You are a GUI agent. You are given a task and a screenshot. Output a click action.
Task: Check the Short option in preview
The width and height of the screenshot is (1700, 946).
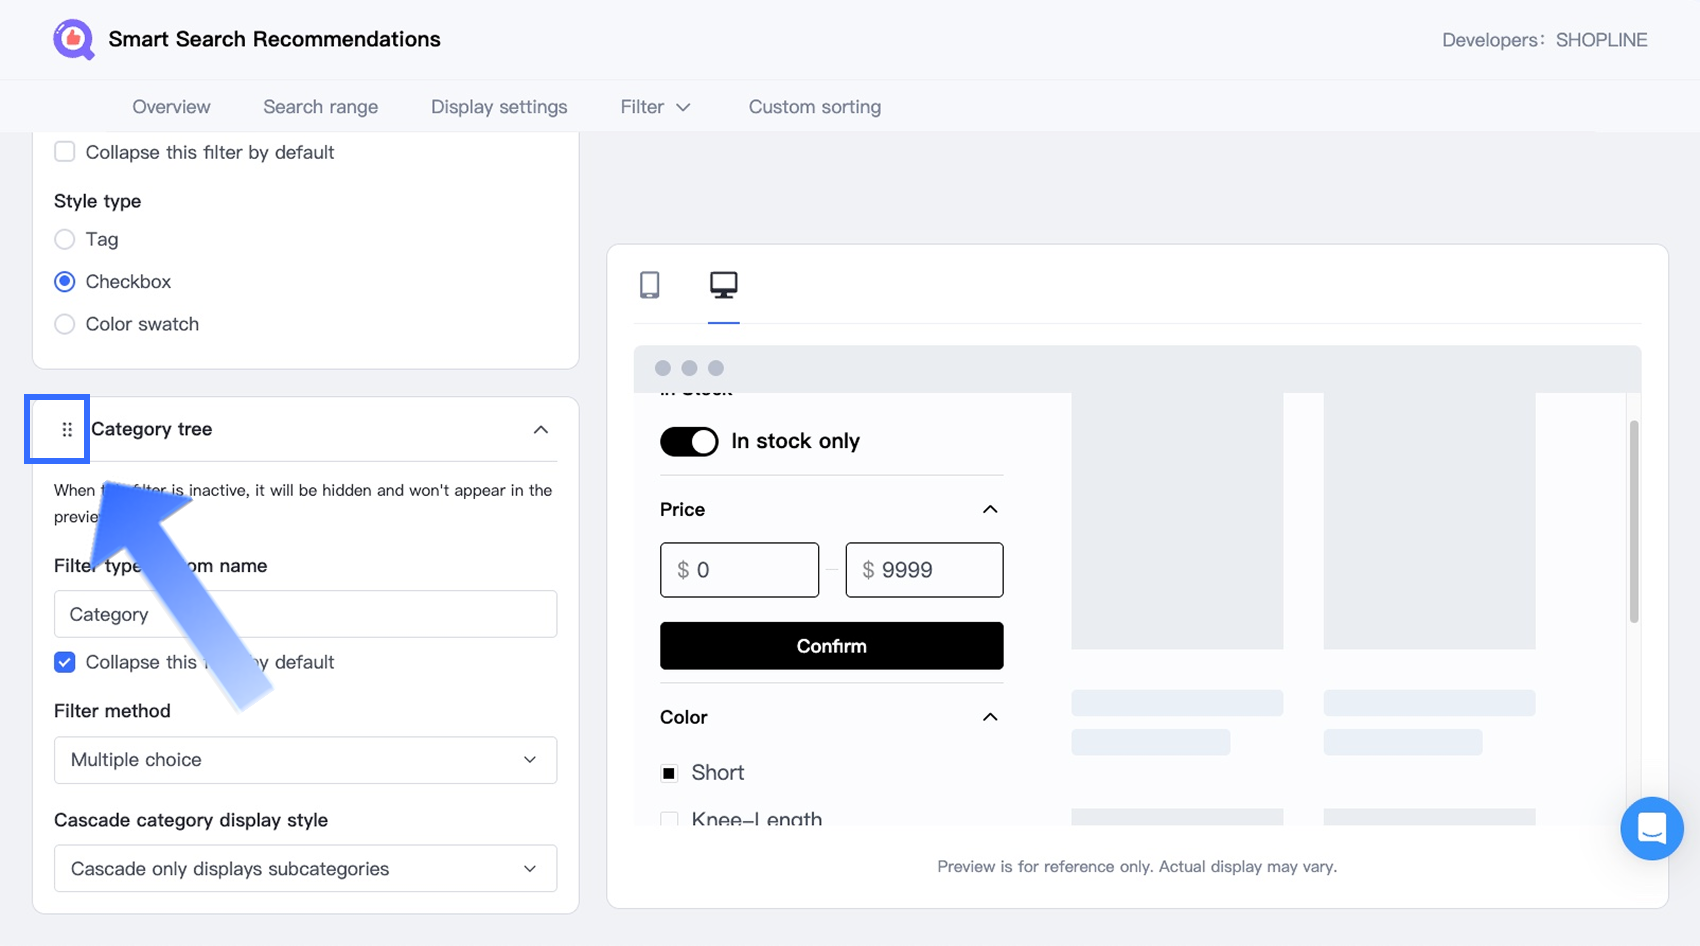tap(670, 773)
